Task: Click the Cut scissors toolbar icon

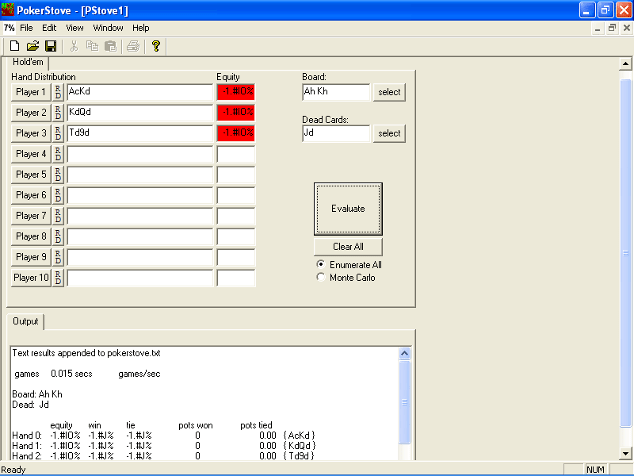Action: (74, 46)
